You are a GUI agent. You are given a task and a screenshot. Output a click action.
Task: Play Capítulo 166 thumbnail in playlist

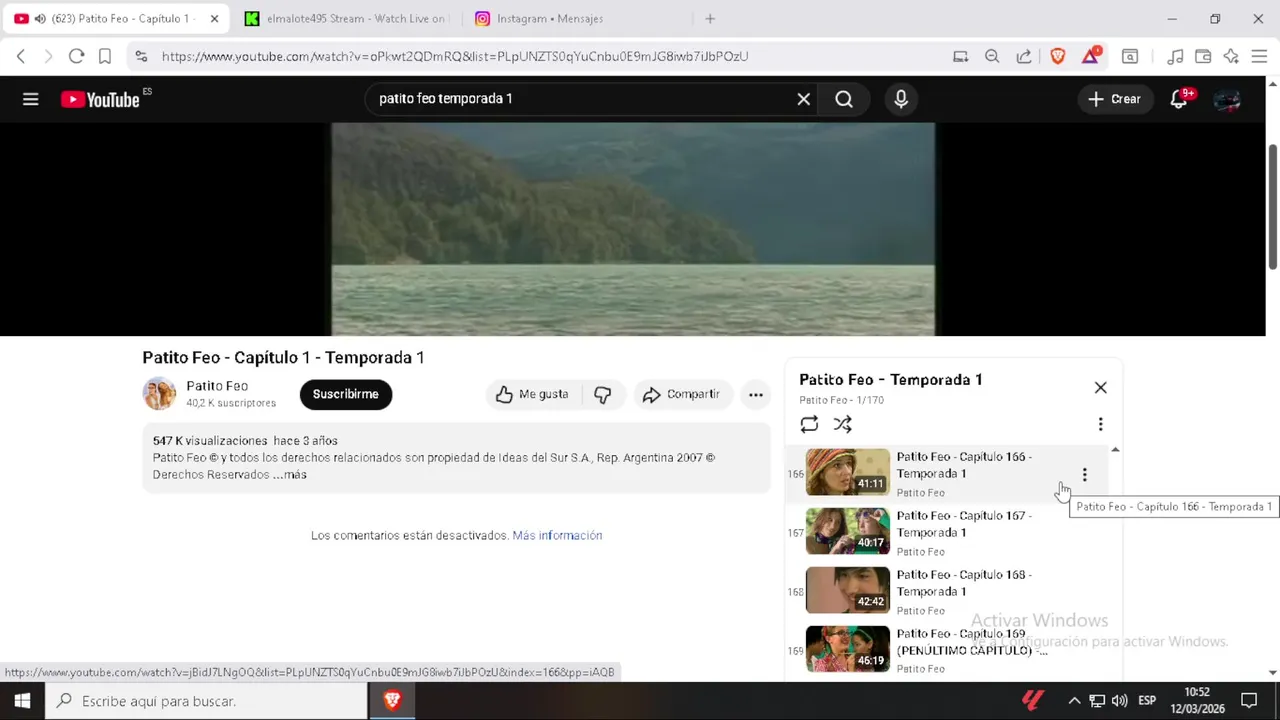(x=847, y=472)
